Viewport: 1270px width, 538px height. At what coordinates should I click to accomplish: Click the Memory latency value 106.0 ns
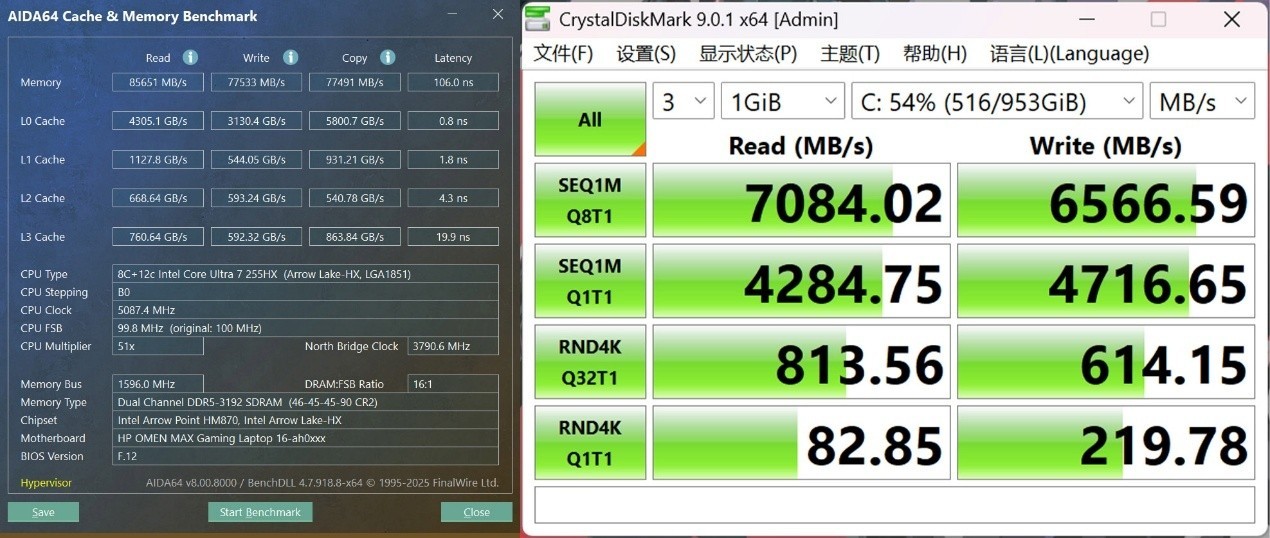453,82
